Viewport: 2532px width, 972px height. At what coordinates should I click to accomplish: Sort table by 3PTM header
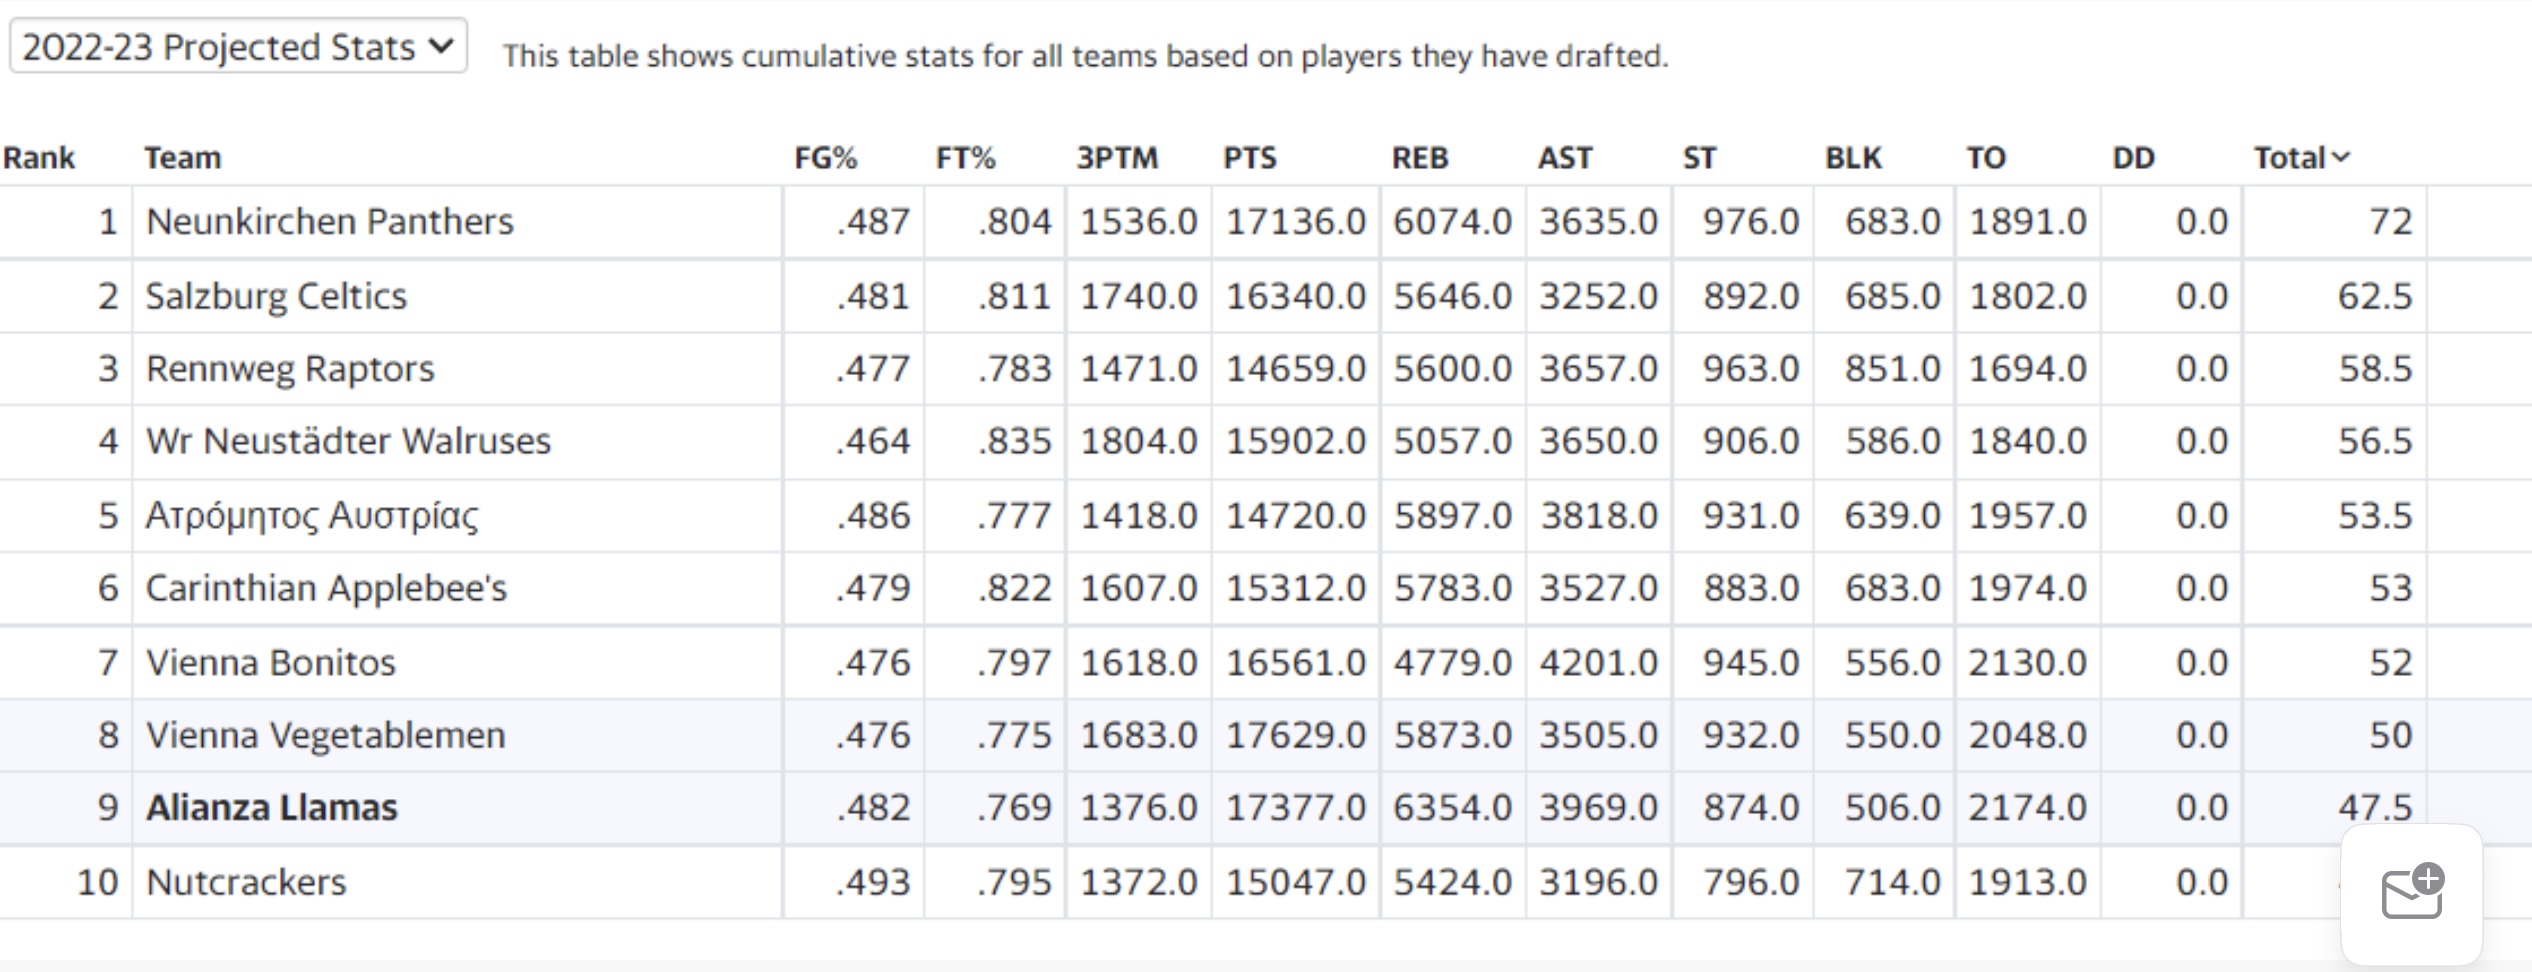pos(1117,158)
